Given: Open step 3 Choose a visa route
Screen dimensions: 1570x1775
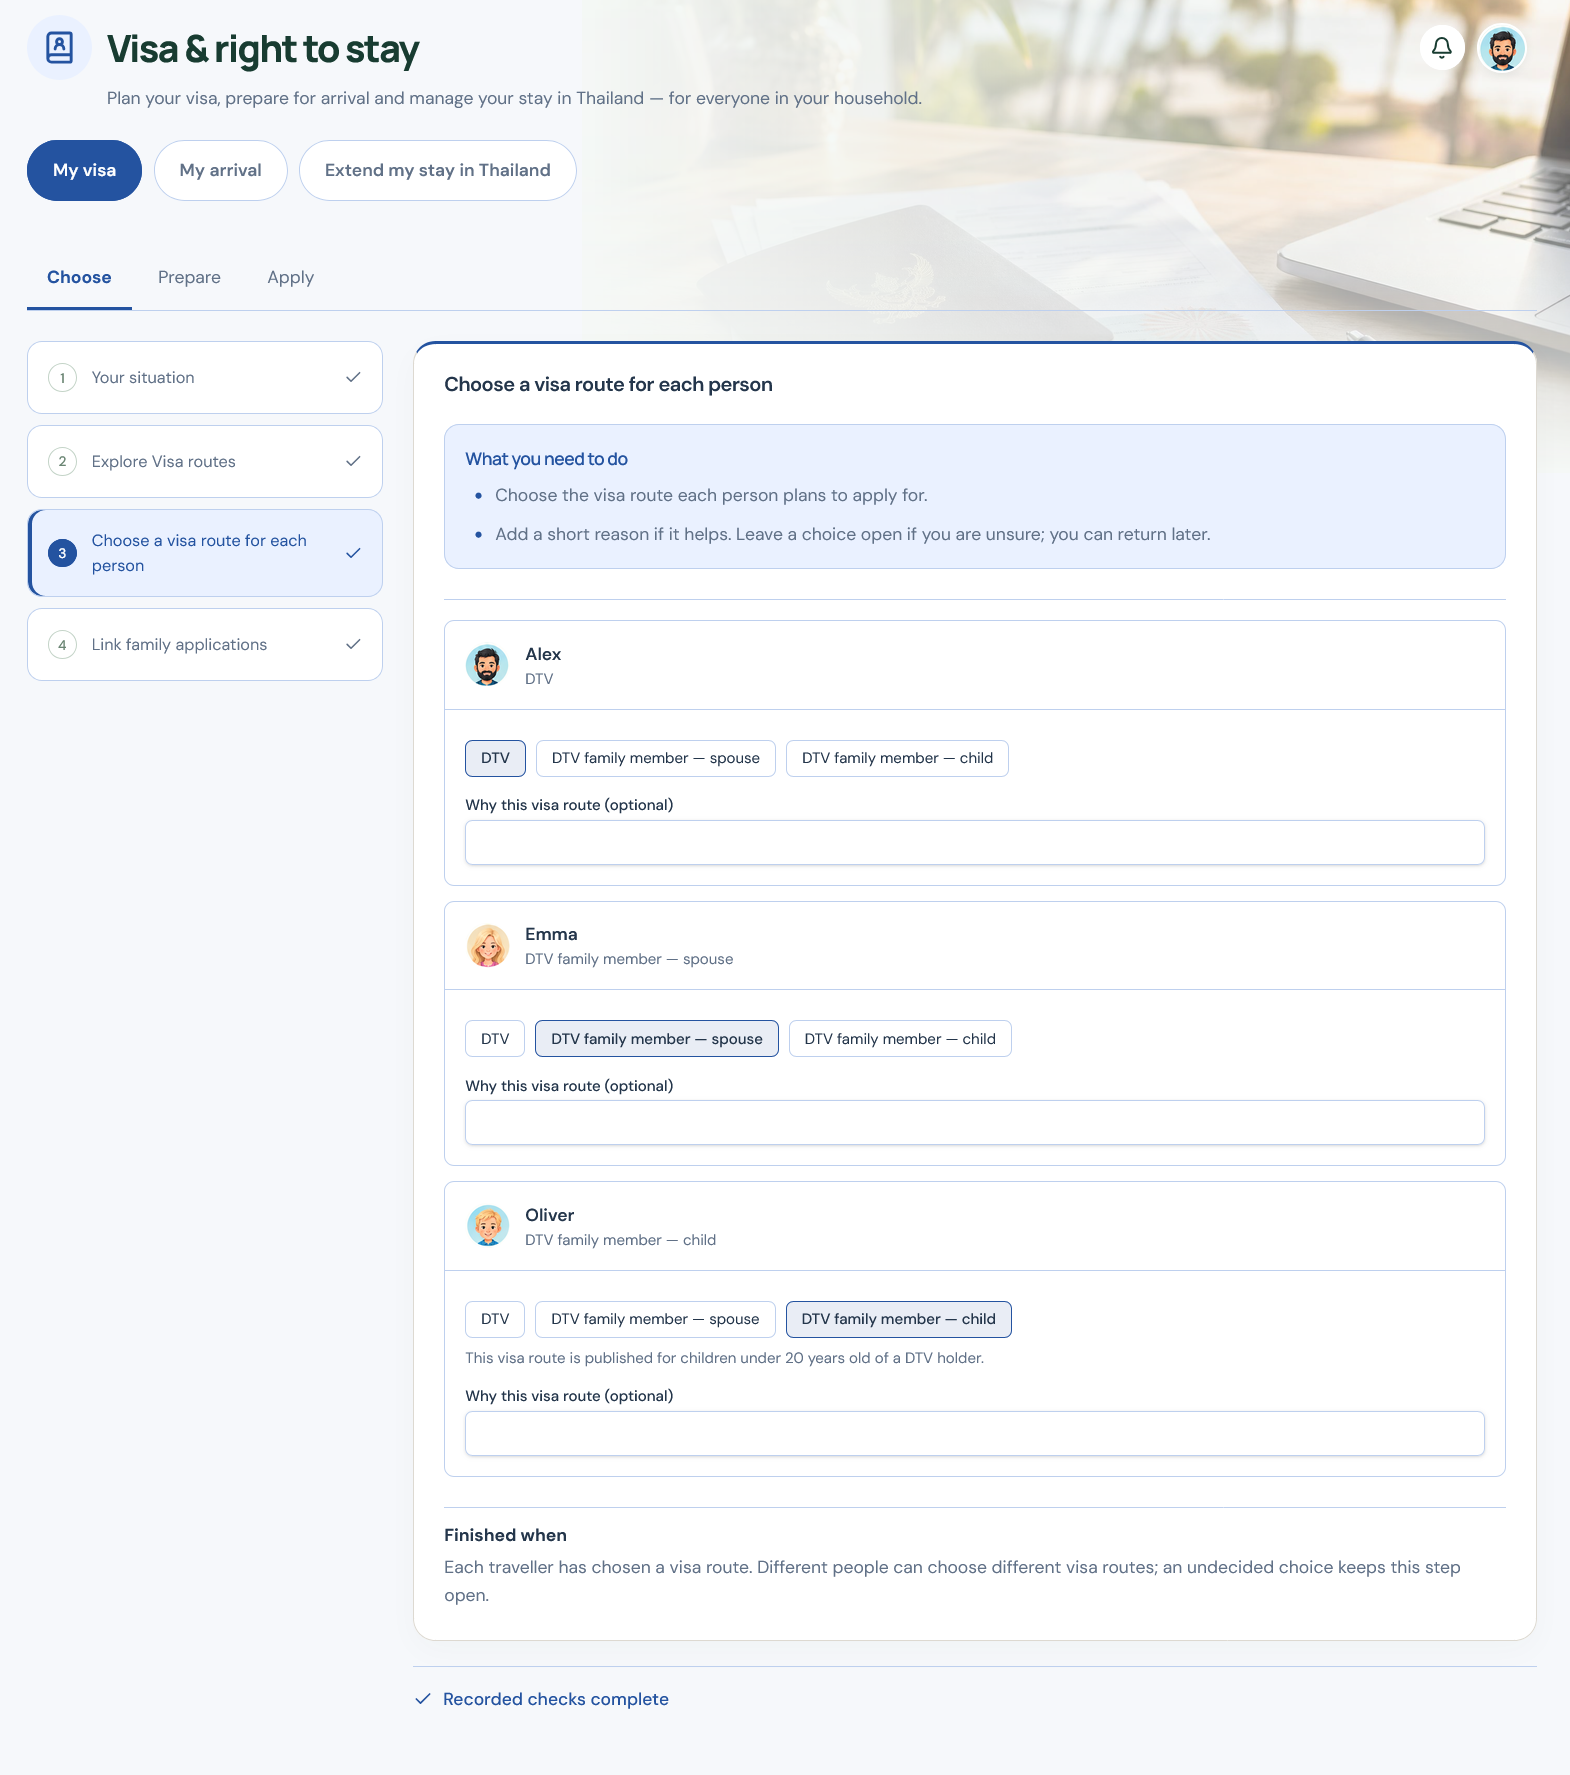Looking at the screenshot, I should coord(205,553).
